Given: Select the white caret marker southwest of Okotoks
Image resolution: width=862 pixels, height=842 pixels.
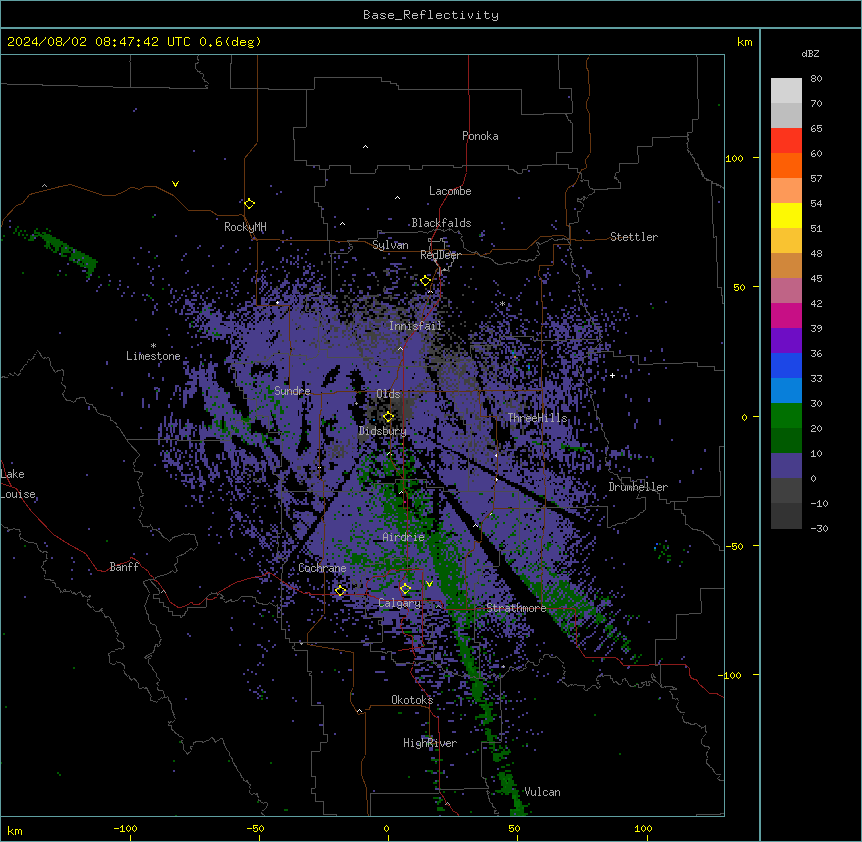Looking at the screenshot, I should point(360,711).
